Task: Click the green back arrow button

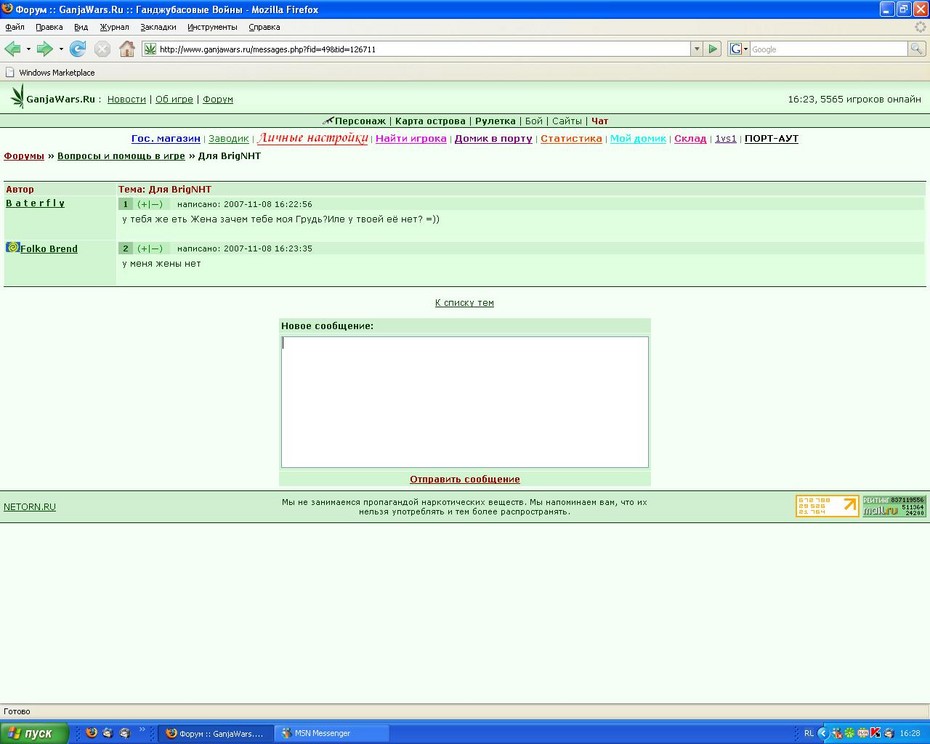Action: pos(12,49)
